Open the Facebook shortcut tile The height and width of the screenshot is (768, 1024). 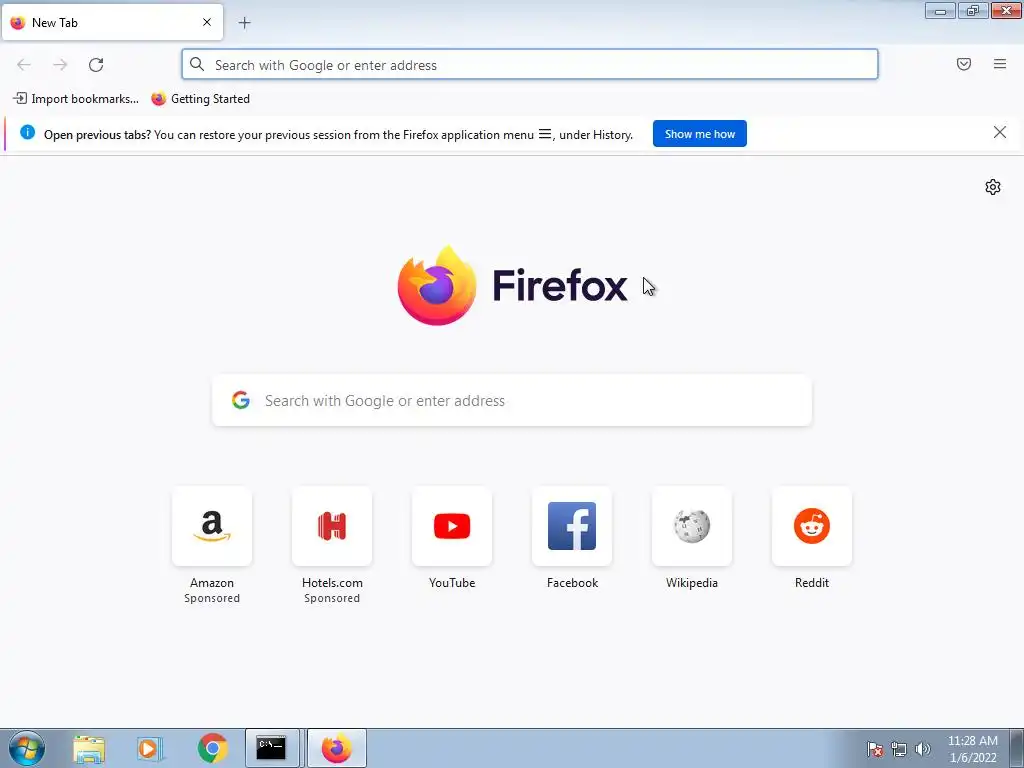572,526
